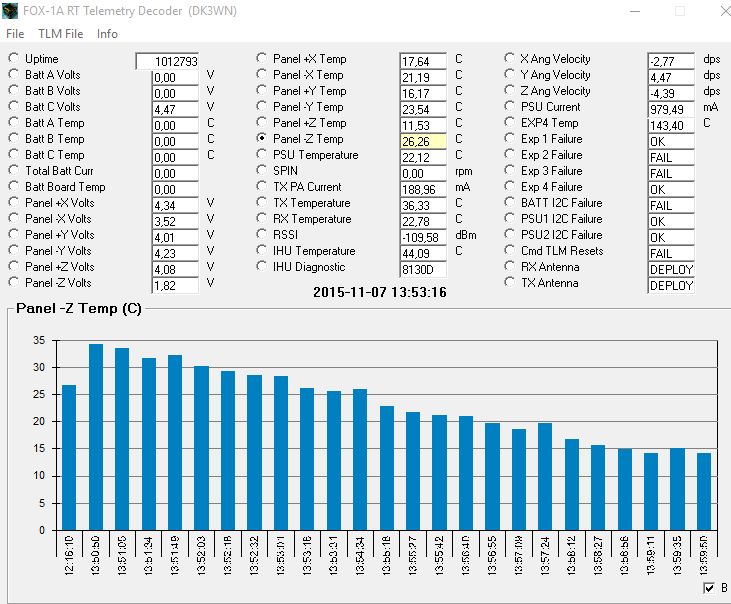
Task: Open the TLM File menu
Action: pyautogui.click(x=61, y=34)
